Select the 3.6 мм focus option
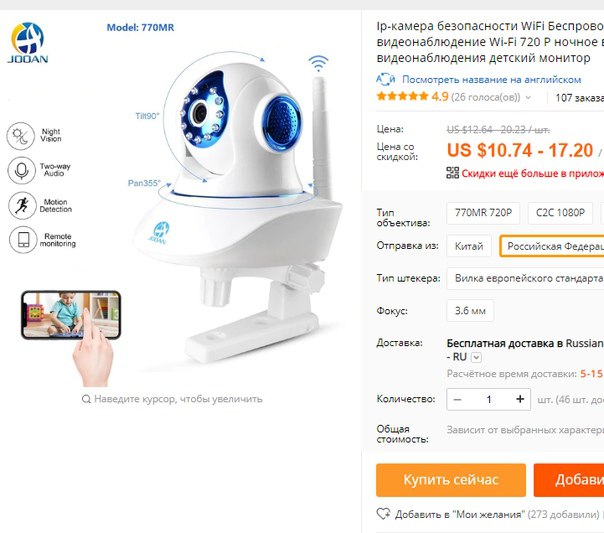604x533 pixels. click(470, 310)
